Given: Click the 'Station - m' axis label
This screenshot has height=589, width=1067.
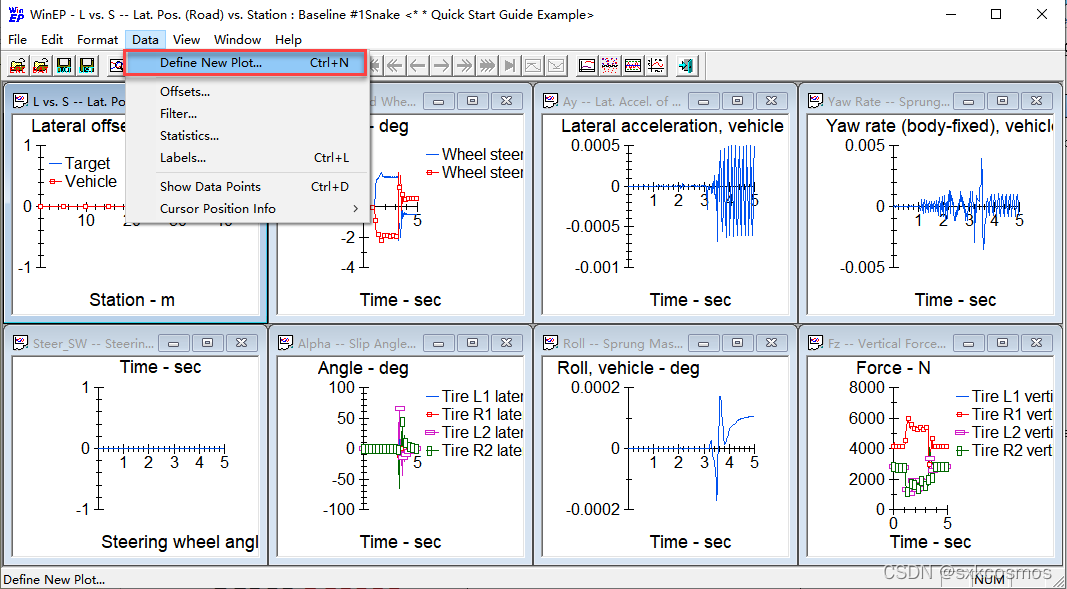Looking at the screenshot, I should [132, 300].
